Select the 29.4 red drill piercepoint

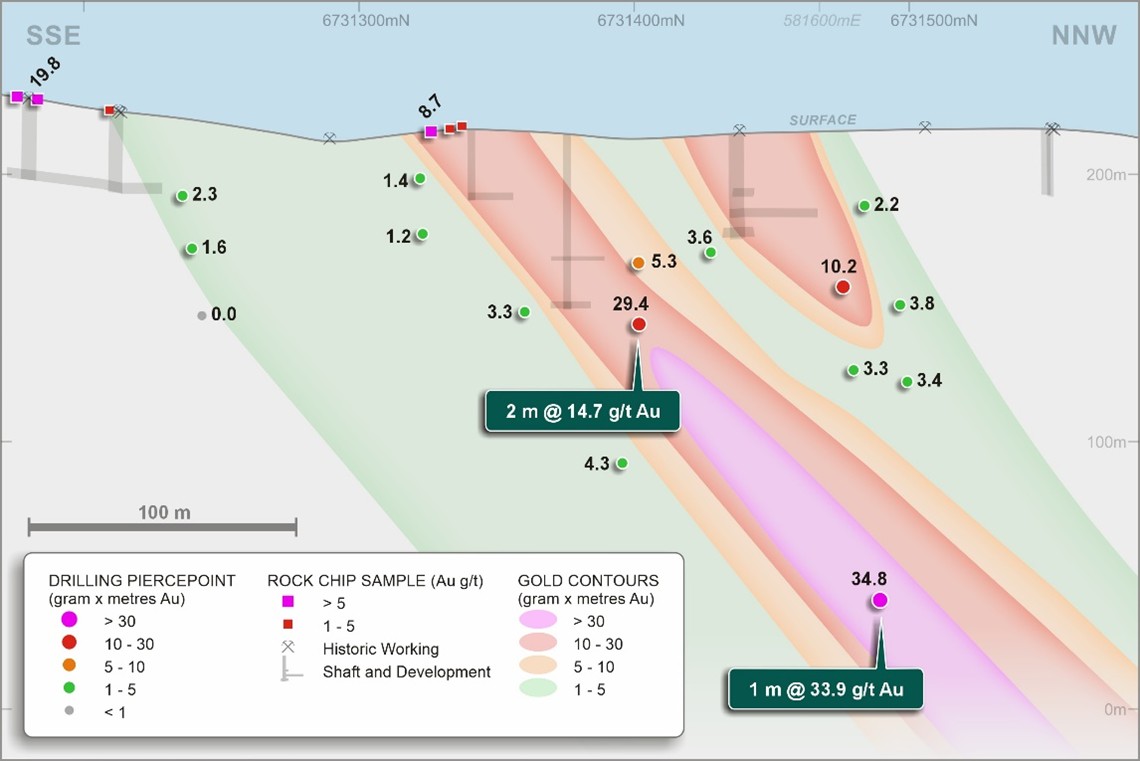pos(638,323)
